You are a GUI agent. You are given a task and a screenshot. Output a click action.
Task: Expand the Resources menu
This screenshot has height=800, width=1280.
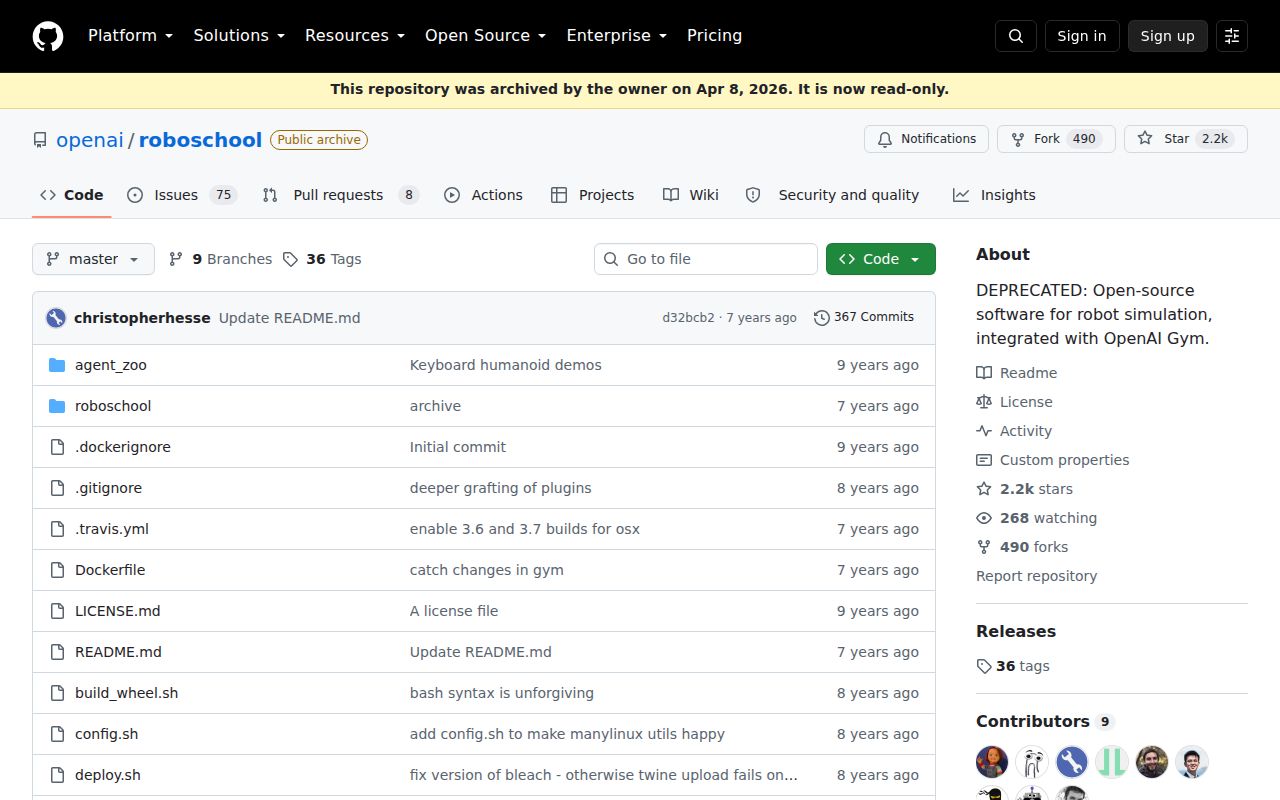click(355, 35)
